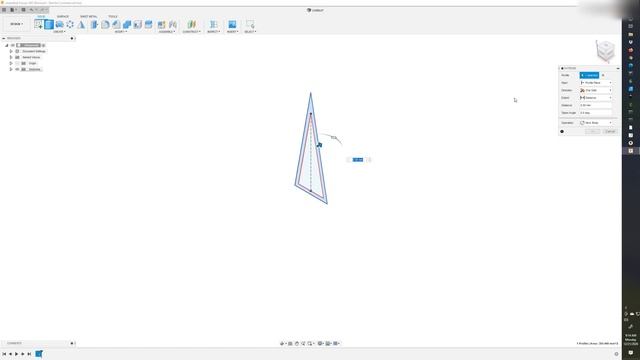Open the Inspect menu dropdown

click(213, 31)
